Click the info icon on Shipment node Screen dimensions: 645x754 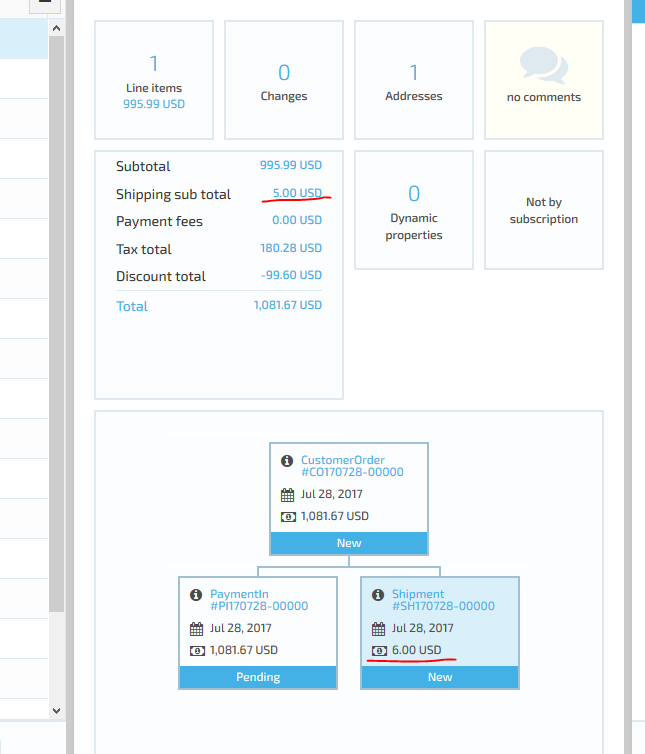coord(378,595)
